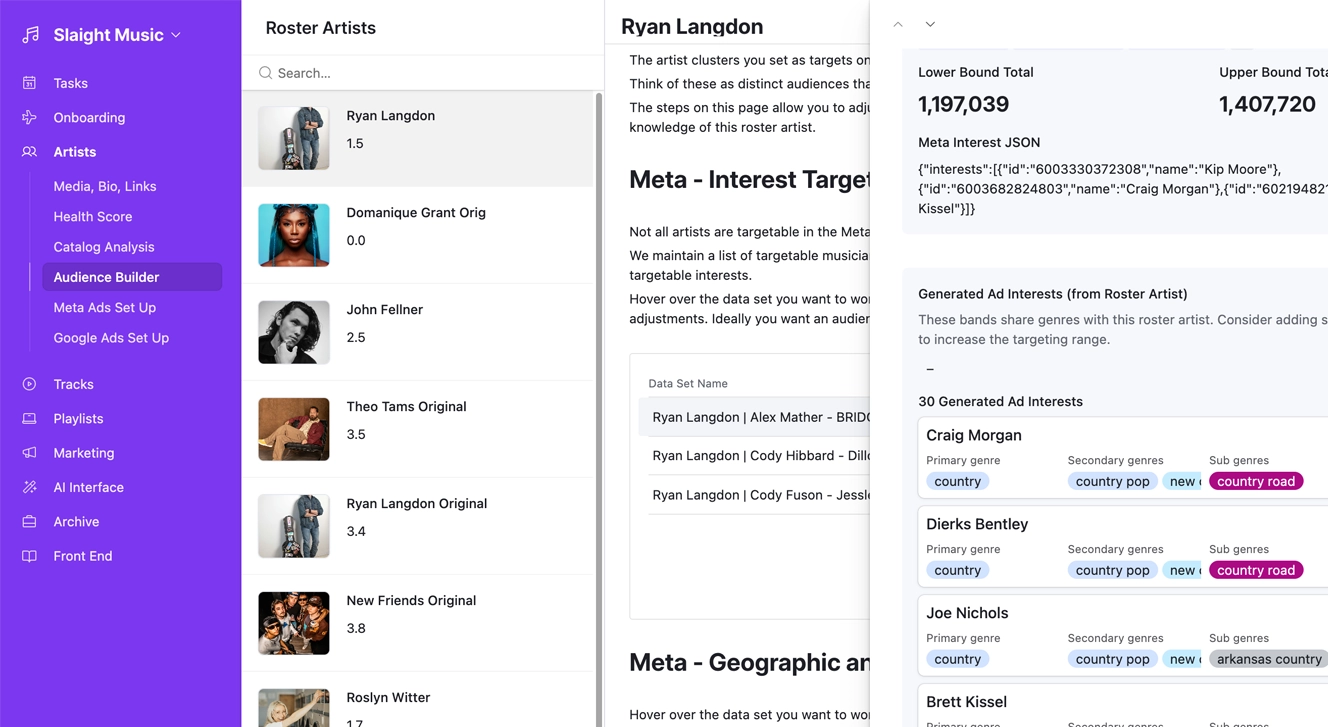Screen dimensions: 1328x727
Task: Select the Archive briefcase icon
Action: click(28, 521)
